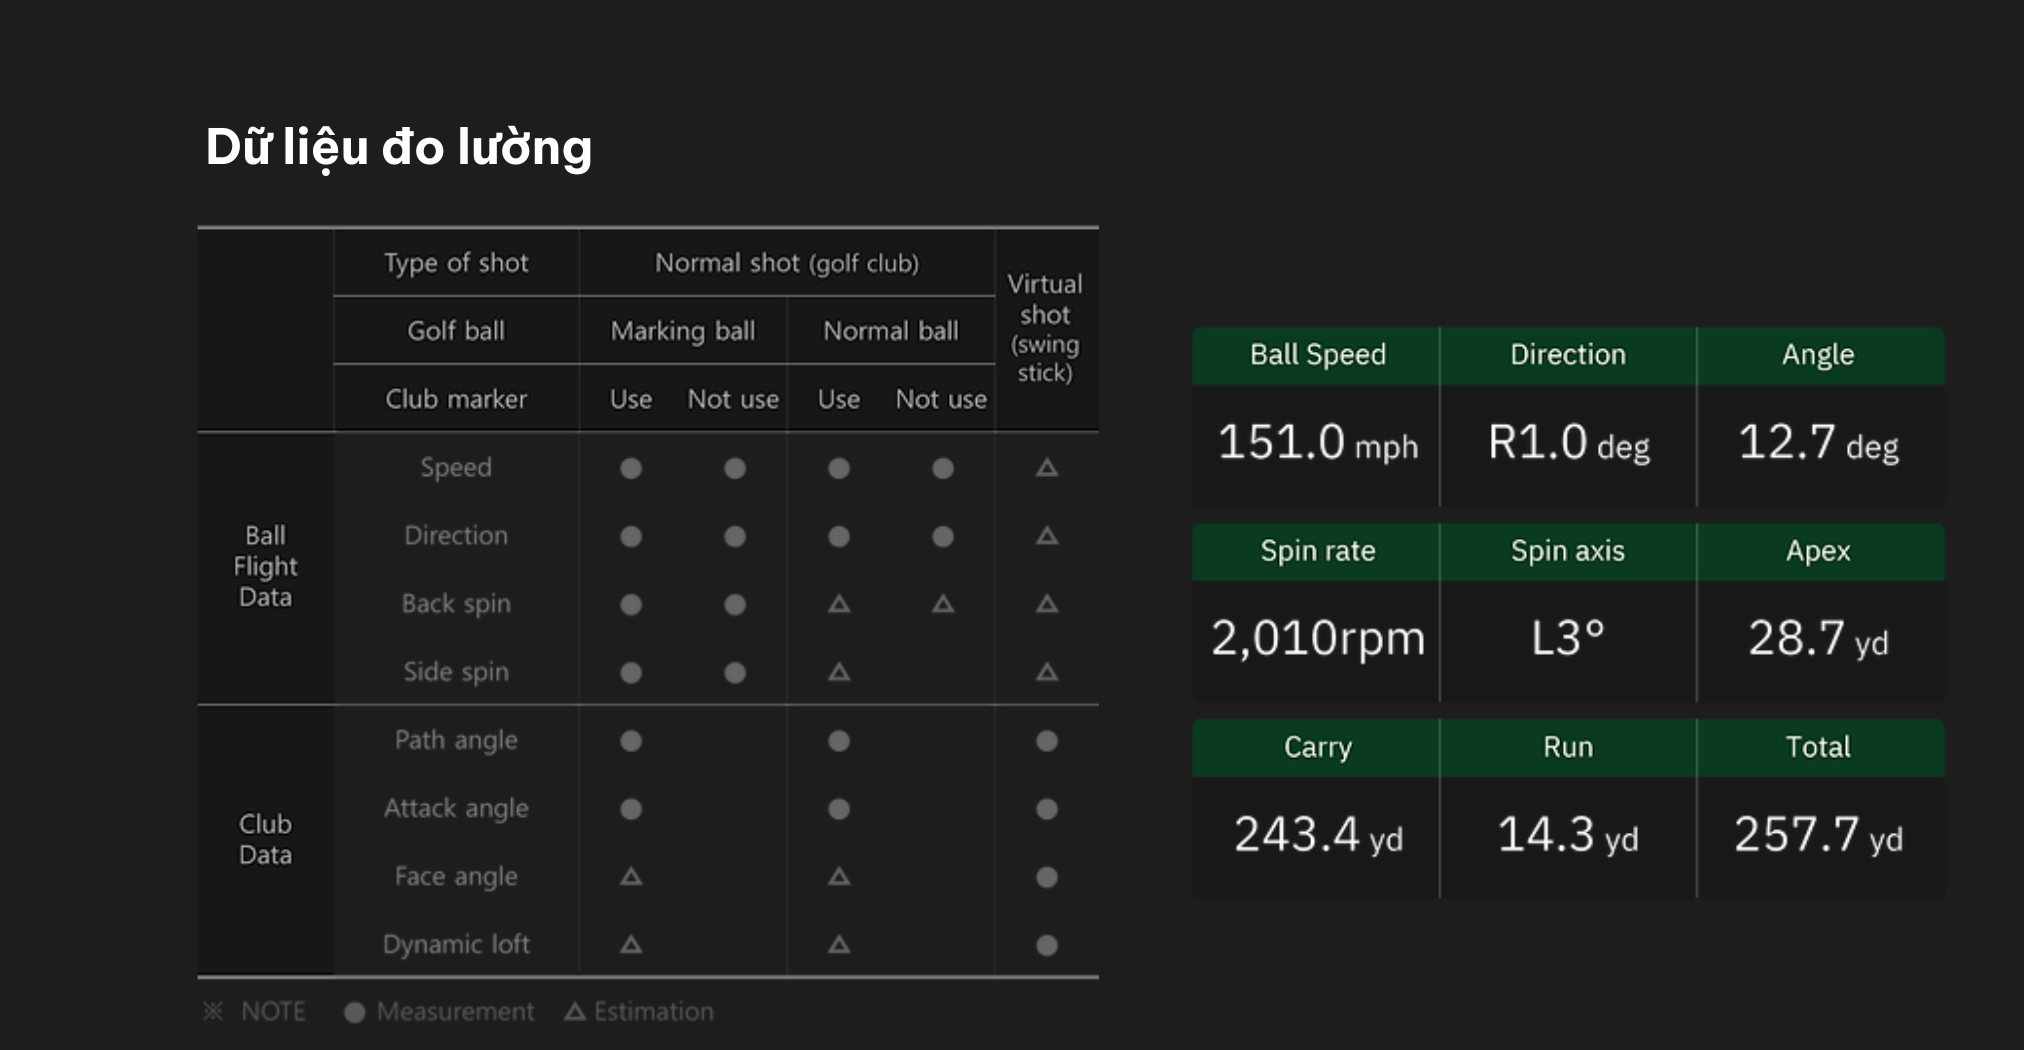2024x1050 pixels.
Task: Click Face angle triangle under Marking ball
Action: 631,877
